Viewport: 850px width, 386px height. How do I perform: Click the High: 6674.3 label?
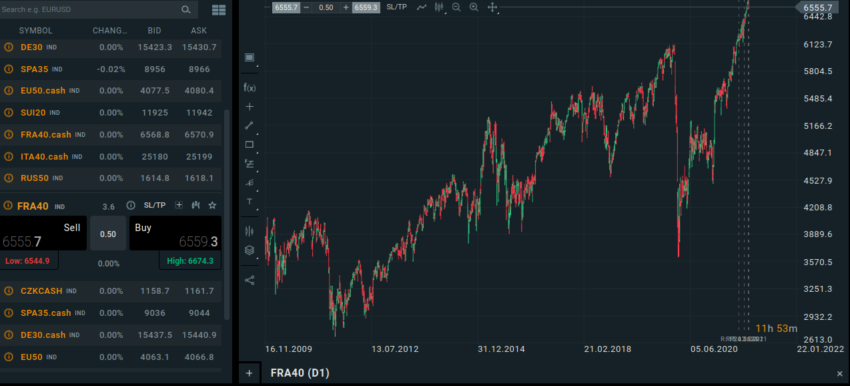(x=190, y=261)
